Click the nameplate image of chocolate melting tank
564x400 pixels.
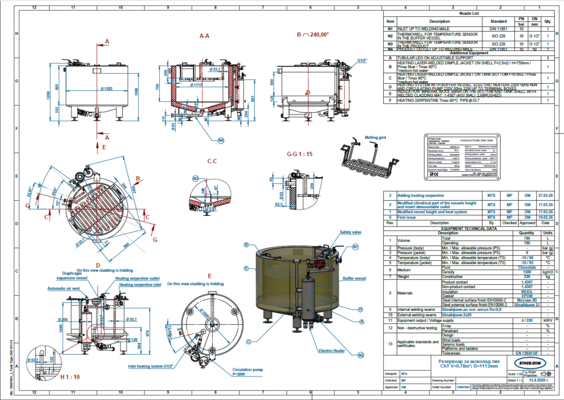pyautogui.click(x=462, y=156)
